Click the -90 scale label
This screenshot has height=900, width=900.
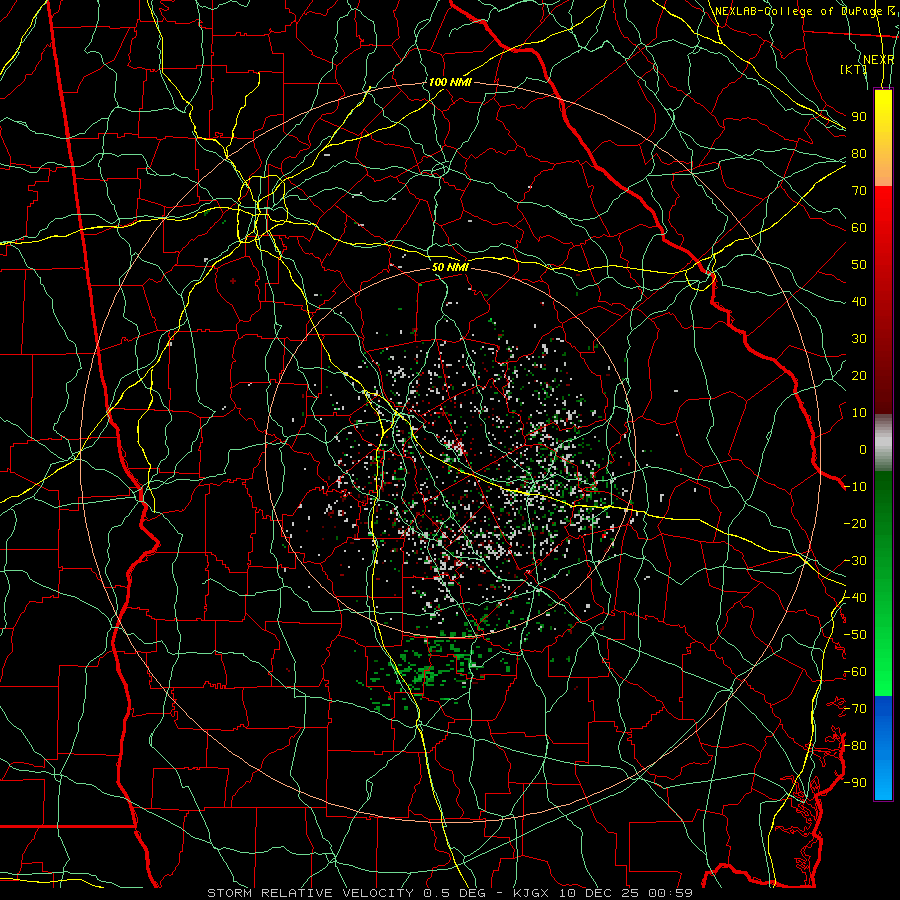coord(855,783)
